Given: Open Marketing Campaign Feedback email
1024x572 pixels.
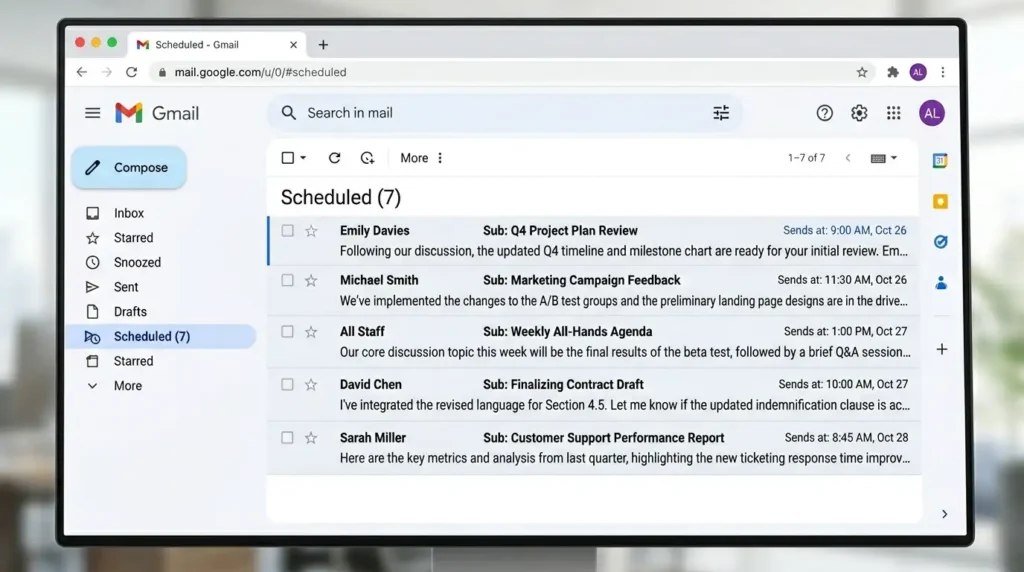Looking at the screenshot, I should coord(593,291).
